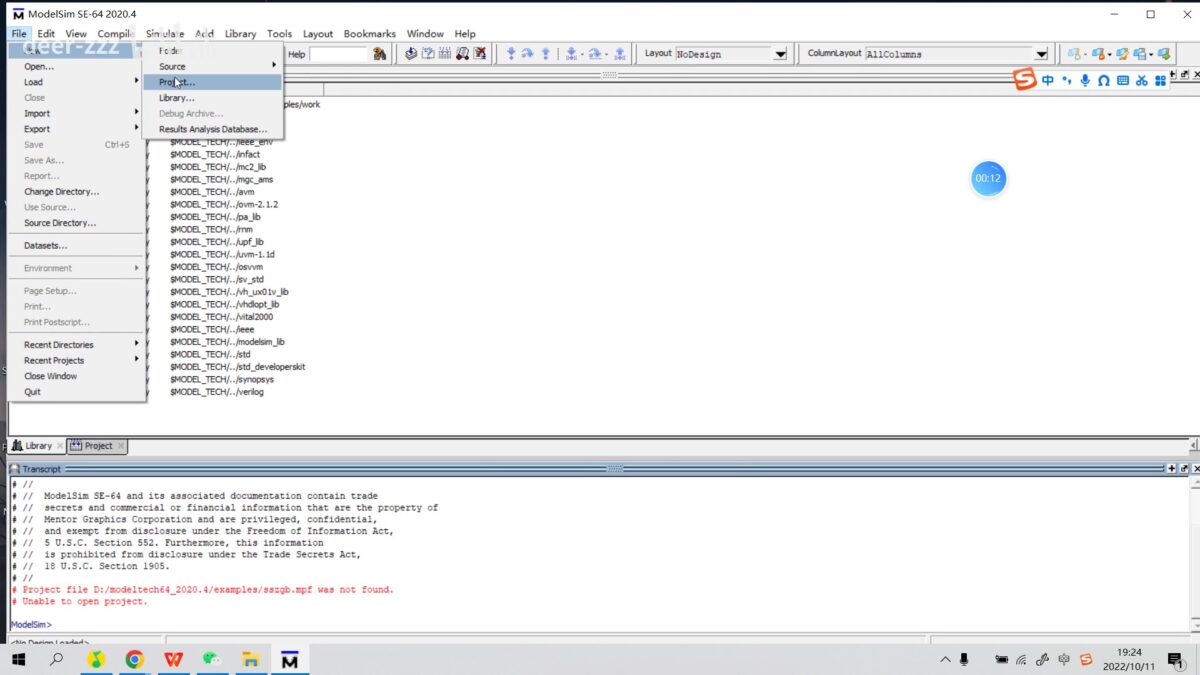Zoom the Transcript pane with the plus button
Screen dimensions: 1200x675
click(1172, 468)
